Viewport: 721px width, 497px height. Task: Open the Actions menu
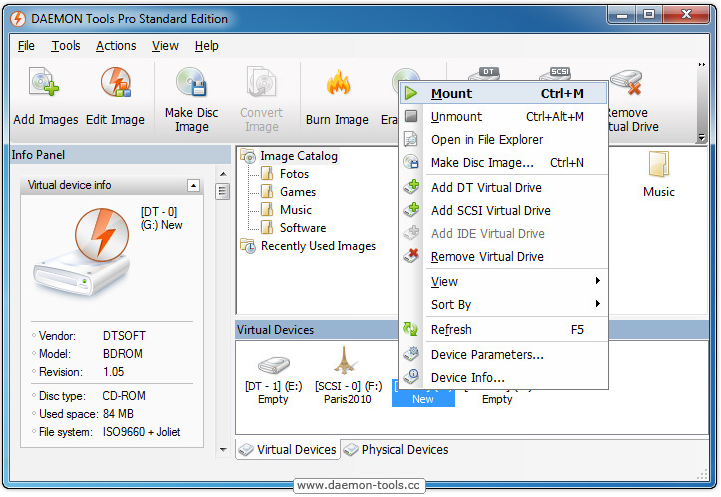[x=116, y=46]
